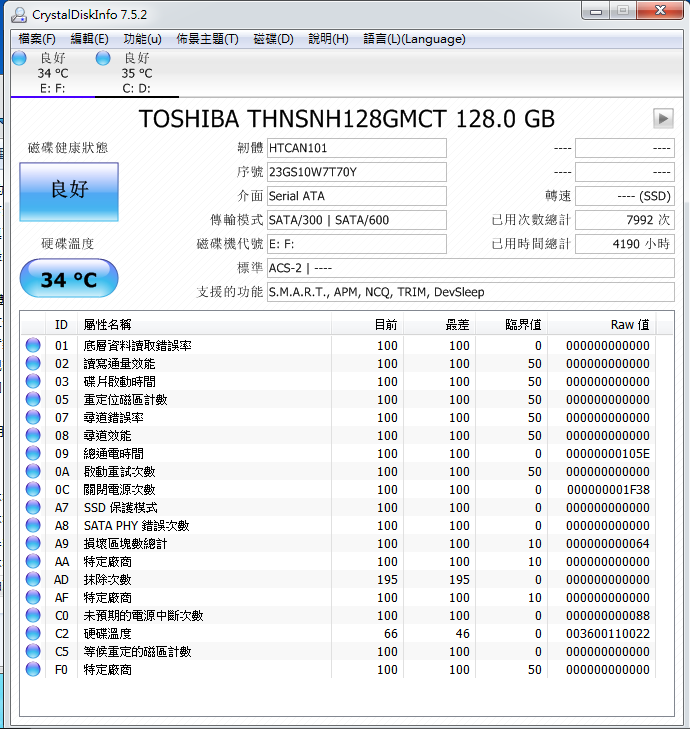Click the rotation rate field ---- (SSD)
The height and width of the screenshot is (729, 690).
(624, 196)
